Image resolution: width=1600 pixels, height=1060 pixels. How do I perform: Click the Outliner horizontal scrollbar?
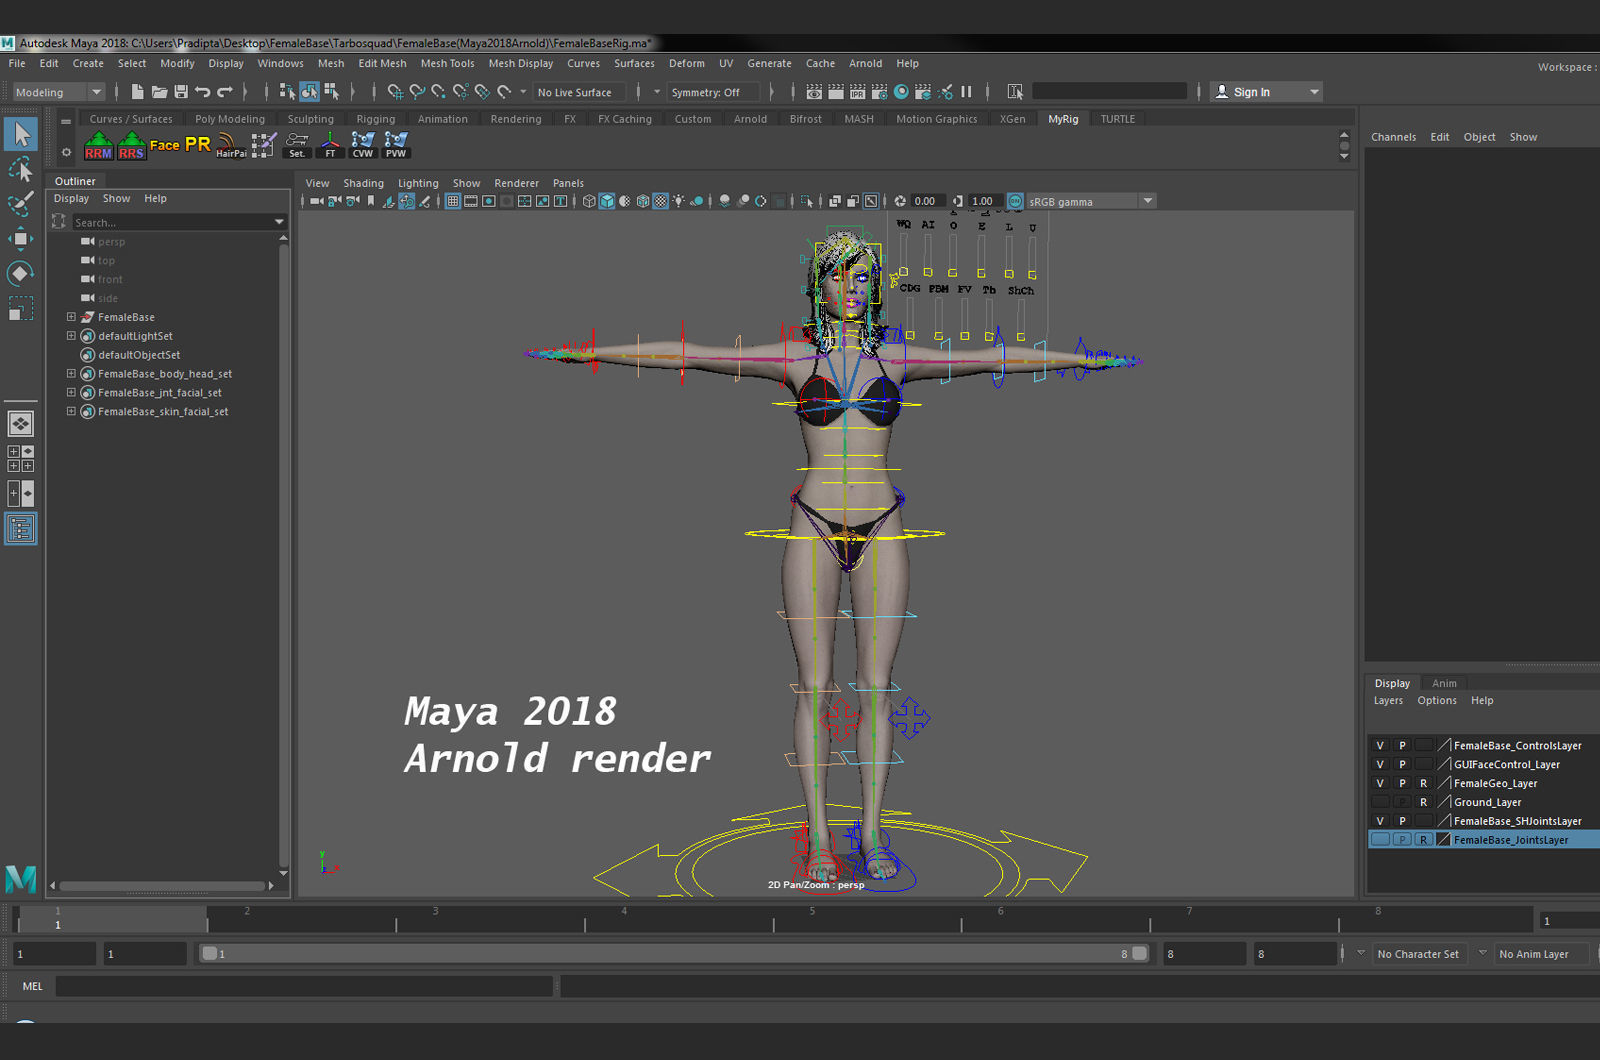[160, 886]
